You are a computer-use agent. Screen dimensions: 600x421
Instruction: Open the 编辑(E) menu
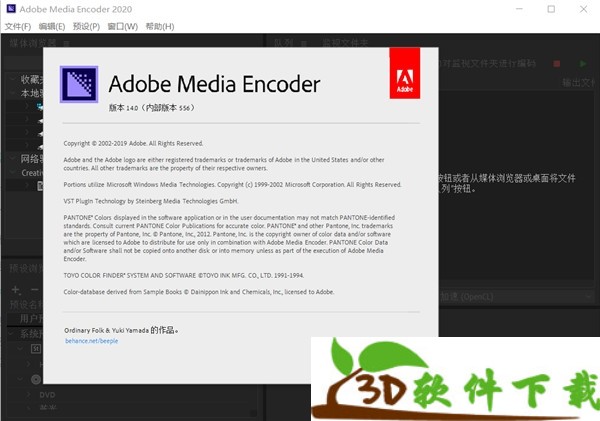click(52, 26)
